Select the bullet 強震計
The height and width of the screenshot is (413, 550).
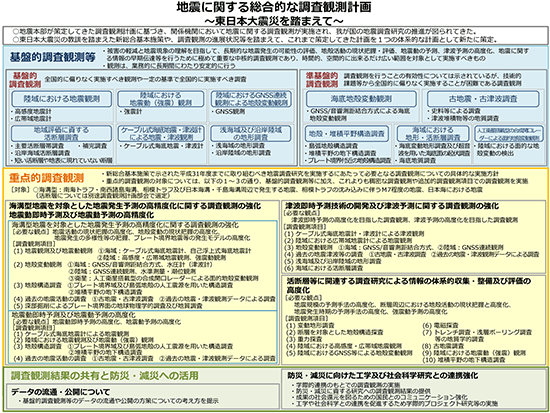pos(131,112)
